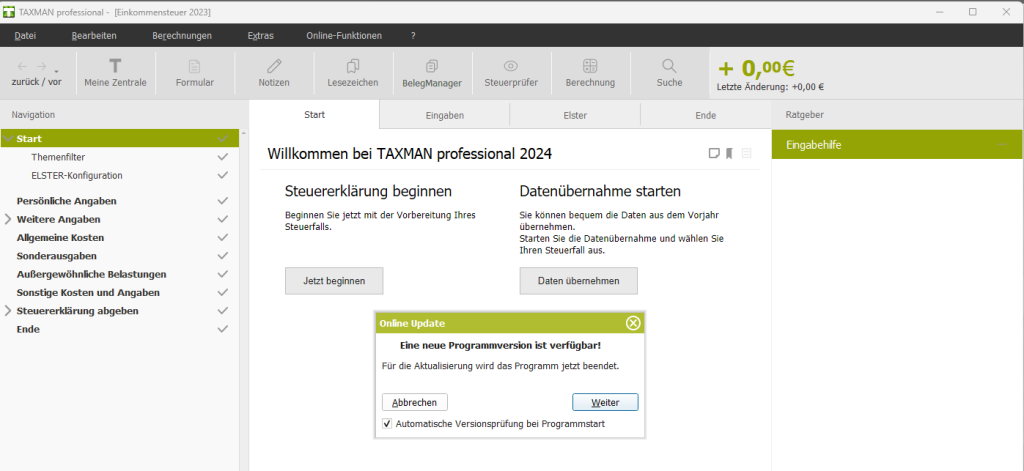Collapse the Eingabehilfe panel
The width and height of the screenshot is (1024, 471).
click(1002, 145)
